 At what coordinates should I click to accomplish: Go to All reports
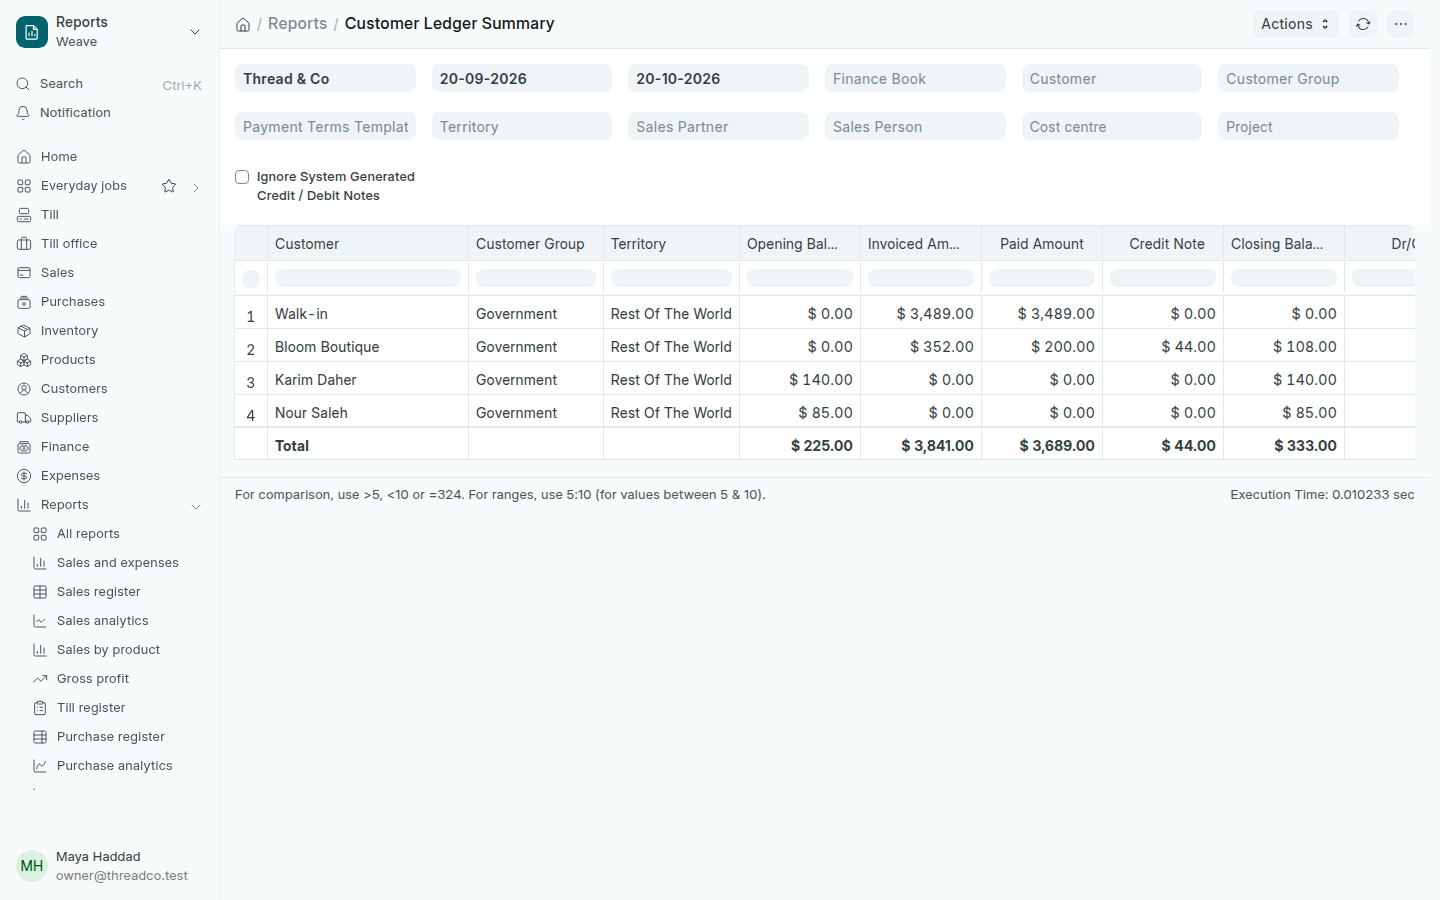(x=88, y=534)
